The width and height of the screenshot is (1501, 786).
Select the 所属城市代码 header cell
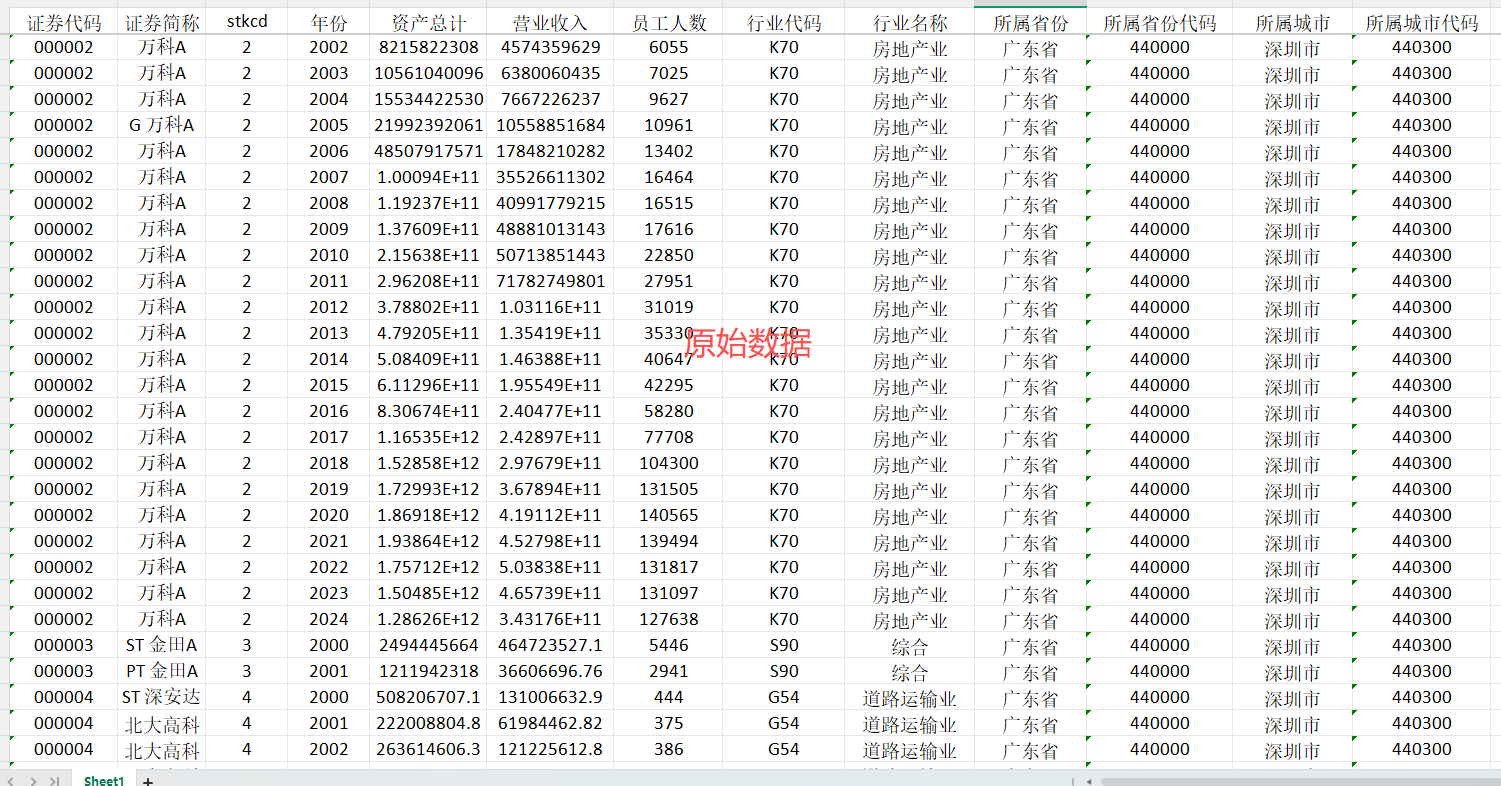tap(1422, 22)
